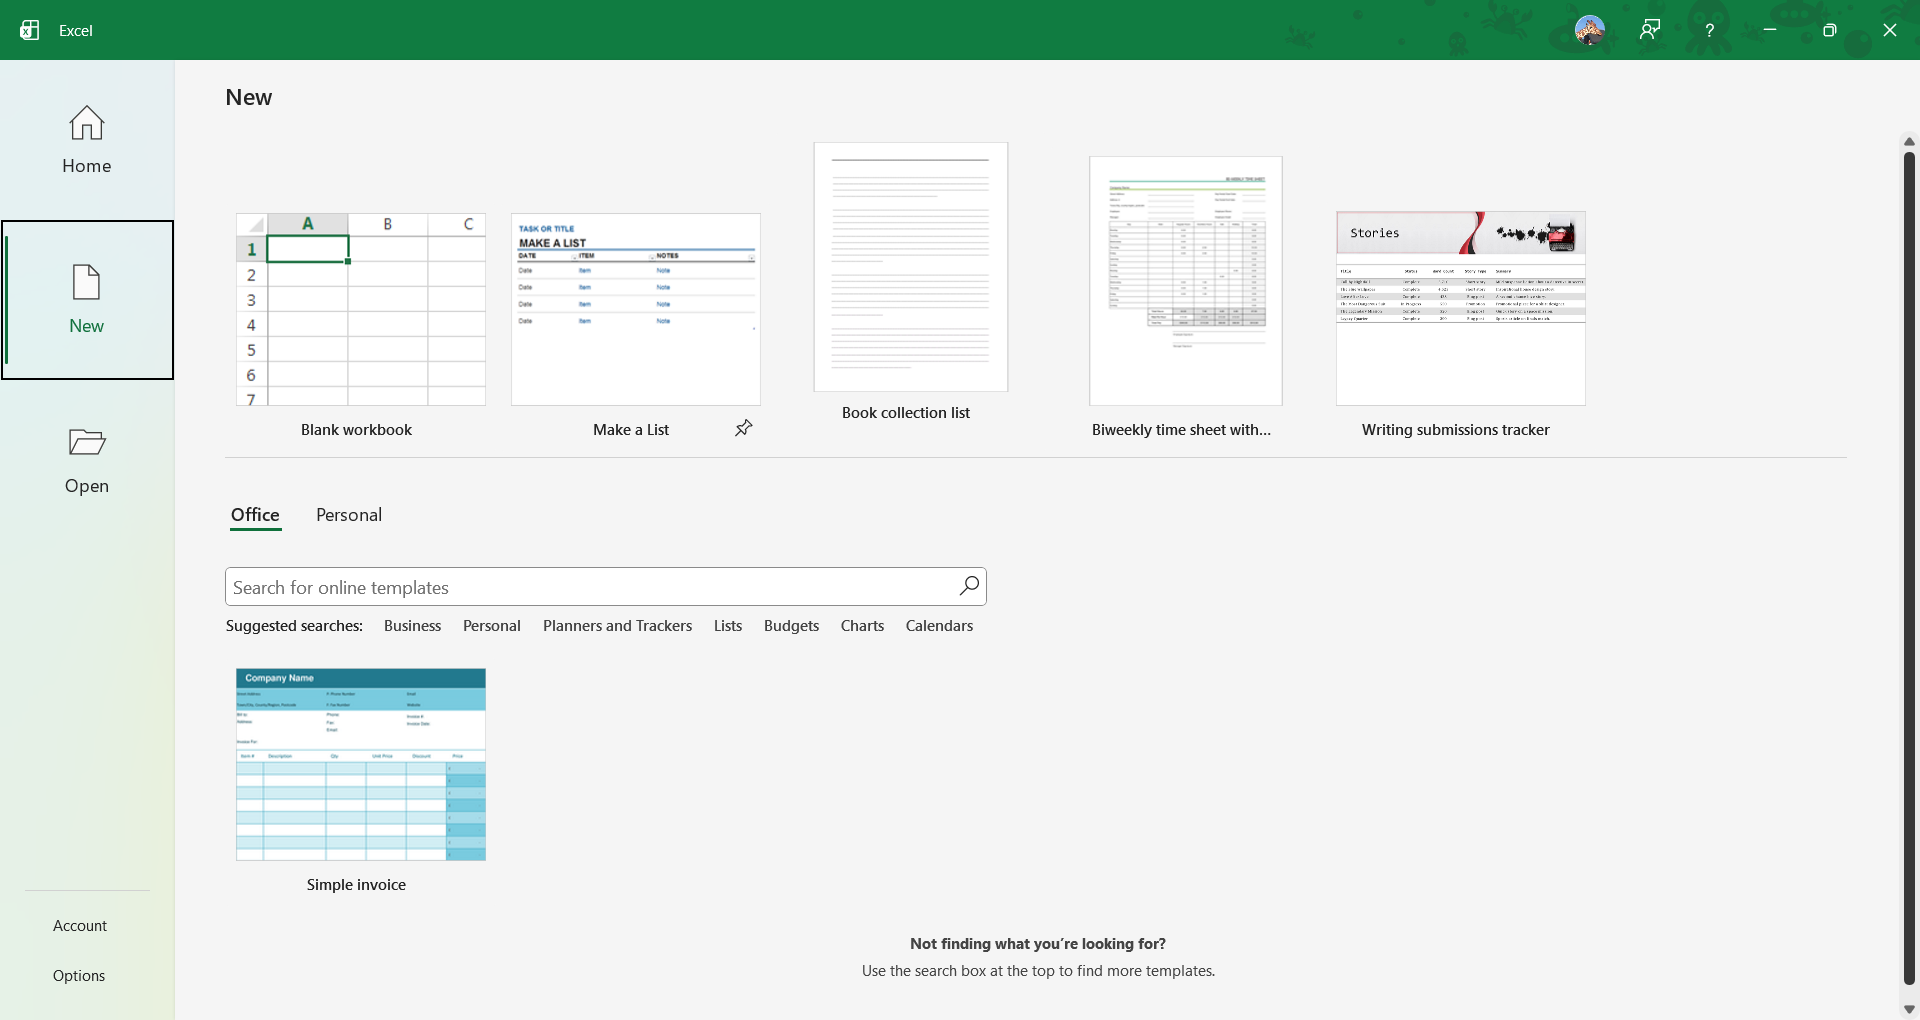This screenshot has height=1020, width=1920.
Task: Click the Help question mark icon
Action: tap(1710, 30)
